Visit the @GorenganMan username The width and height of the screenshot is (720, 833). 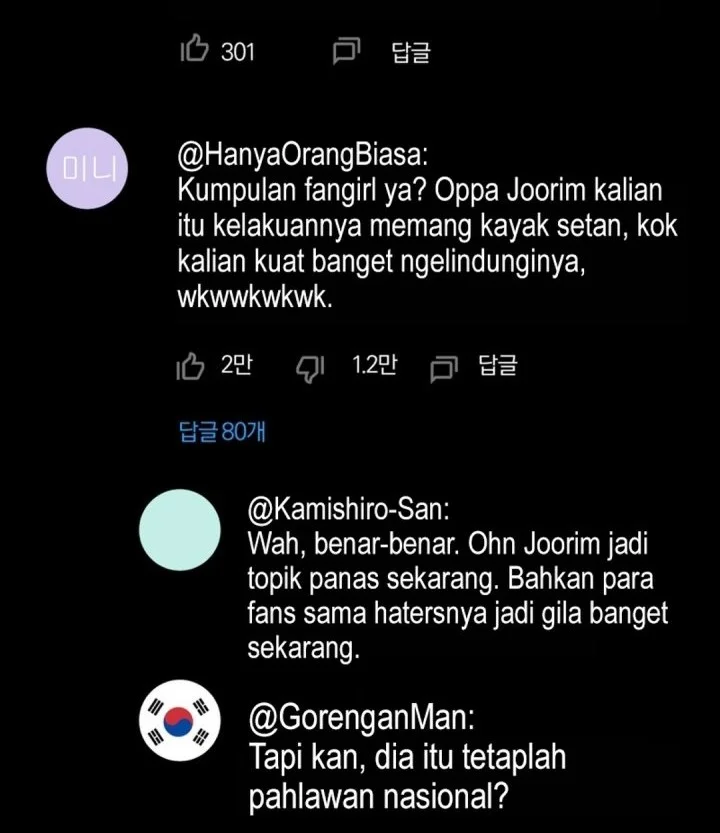[361, 717]
